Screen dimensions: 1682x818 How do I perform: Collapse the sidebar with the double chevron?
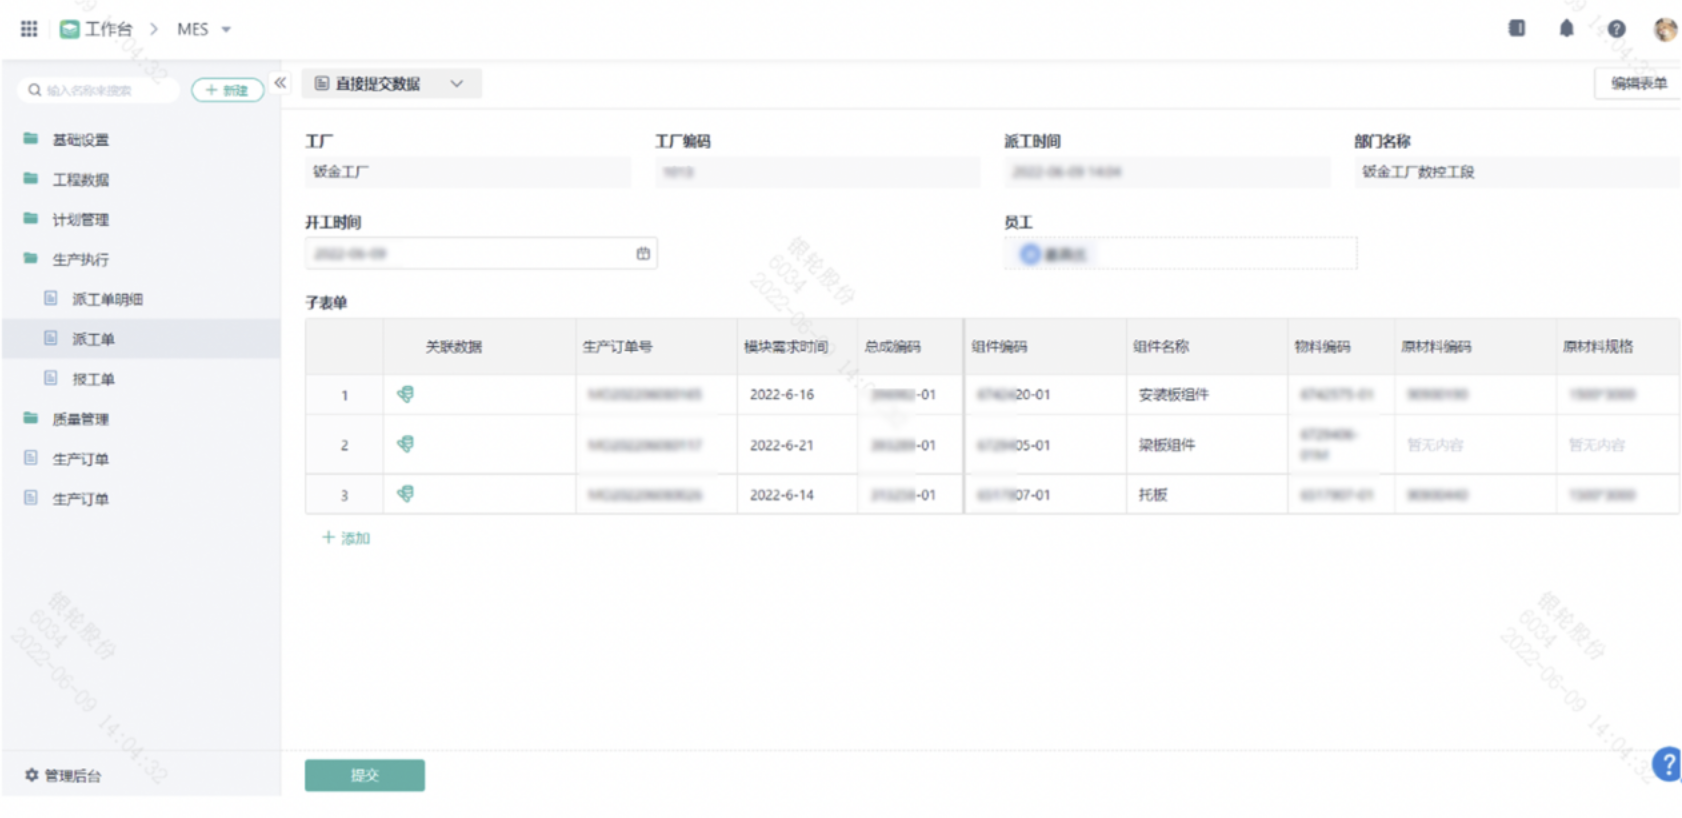point(280,83)
